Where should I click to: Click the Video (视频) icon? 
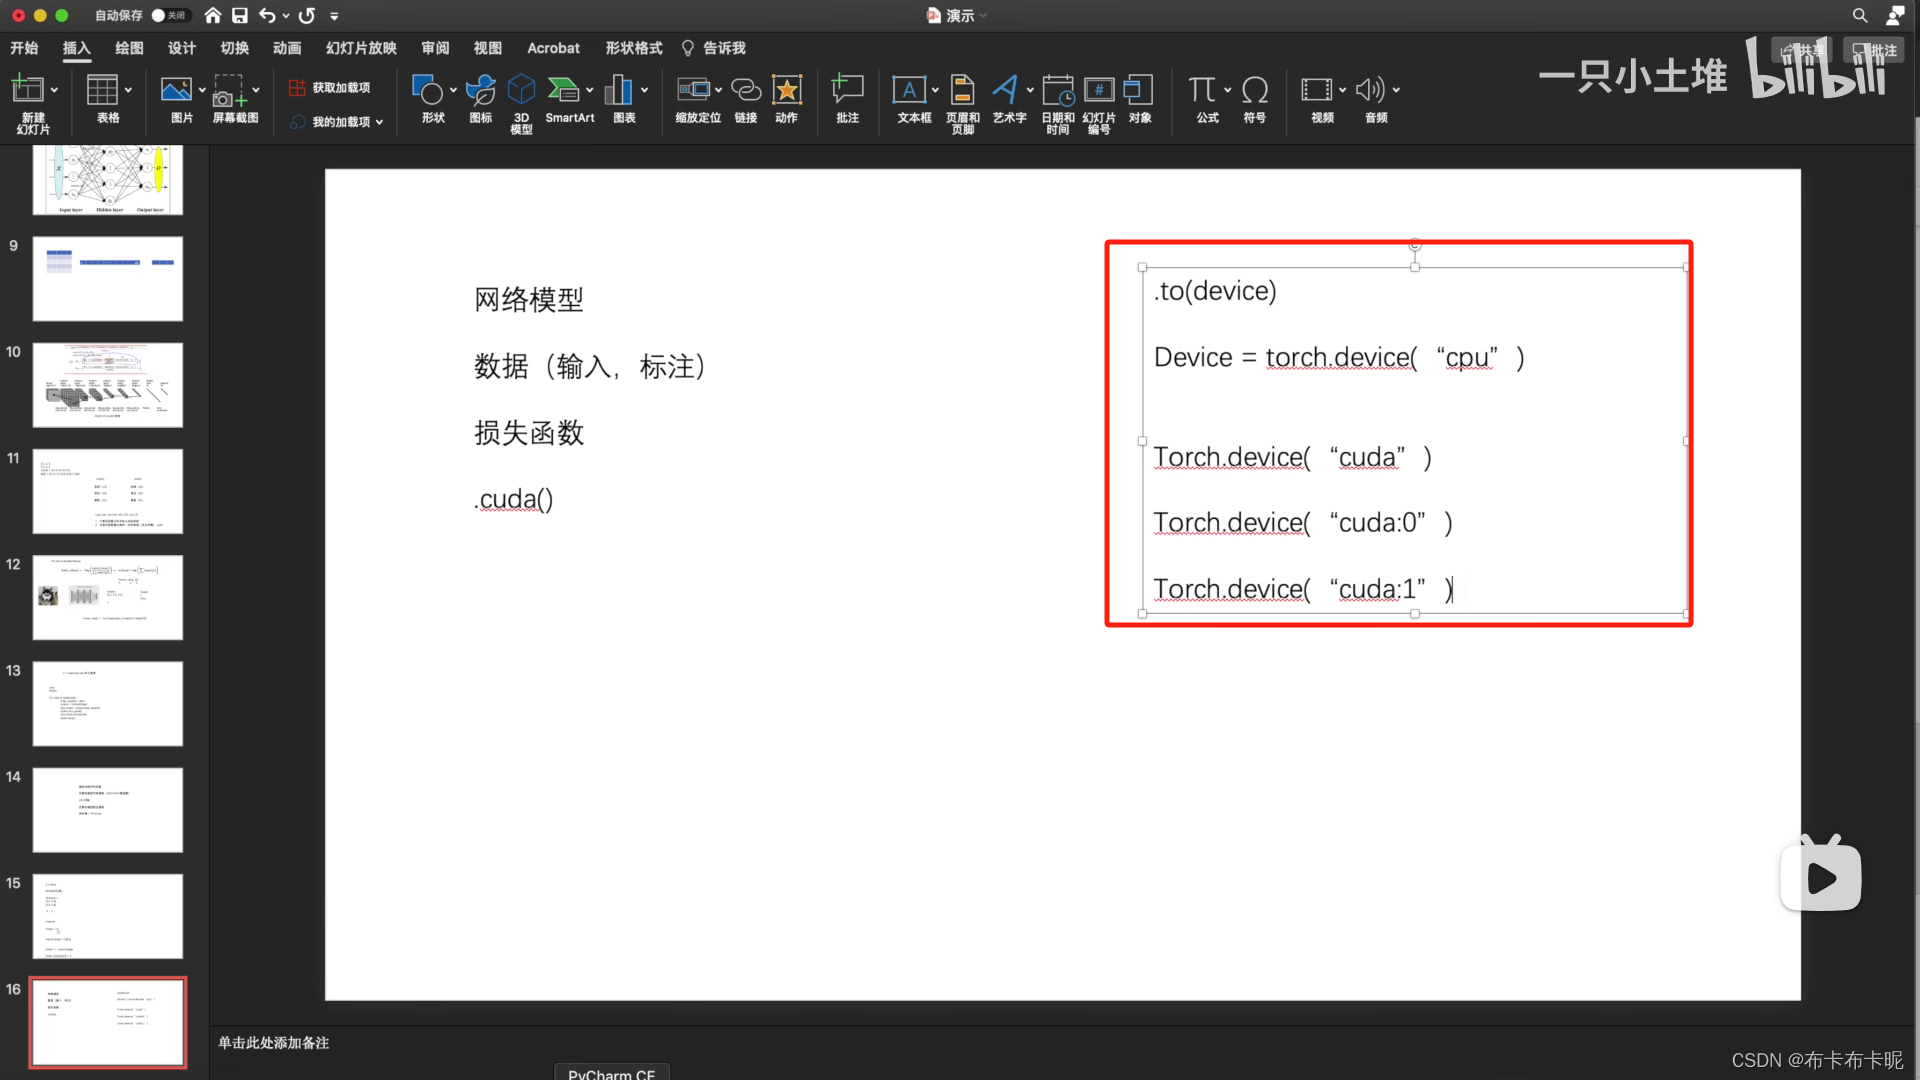pos(1316,90)
